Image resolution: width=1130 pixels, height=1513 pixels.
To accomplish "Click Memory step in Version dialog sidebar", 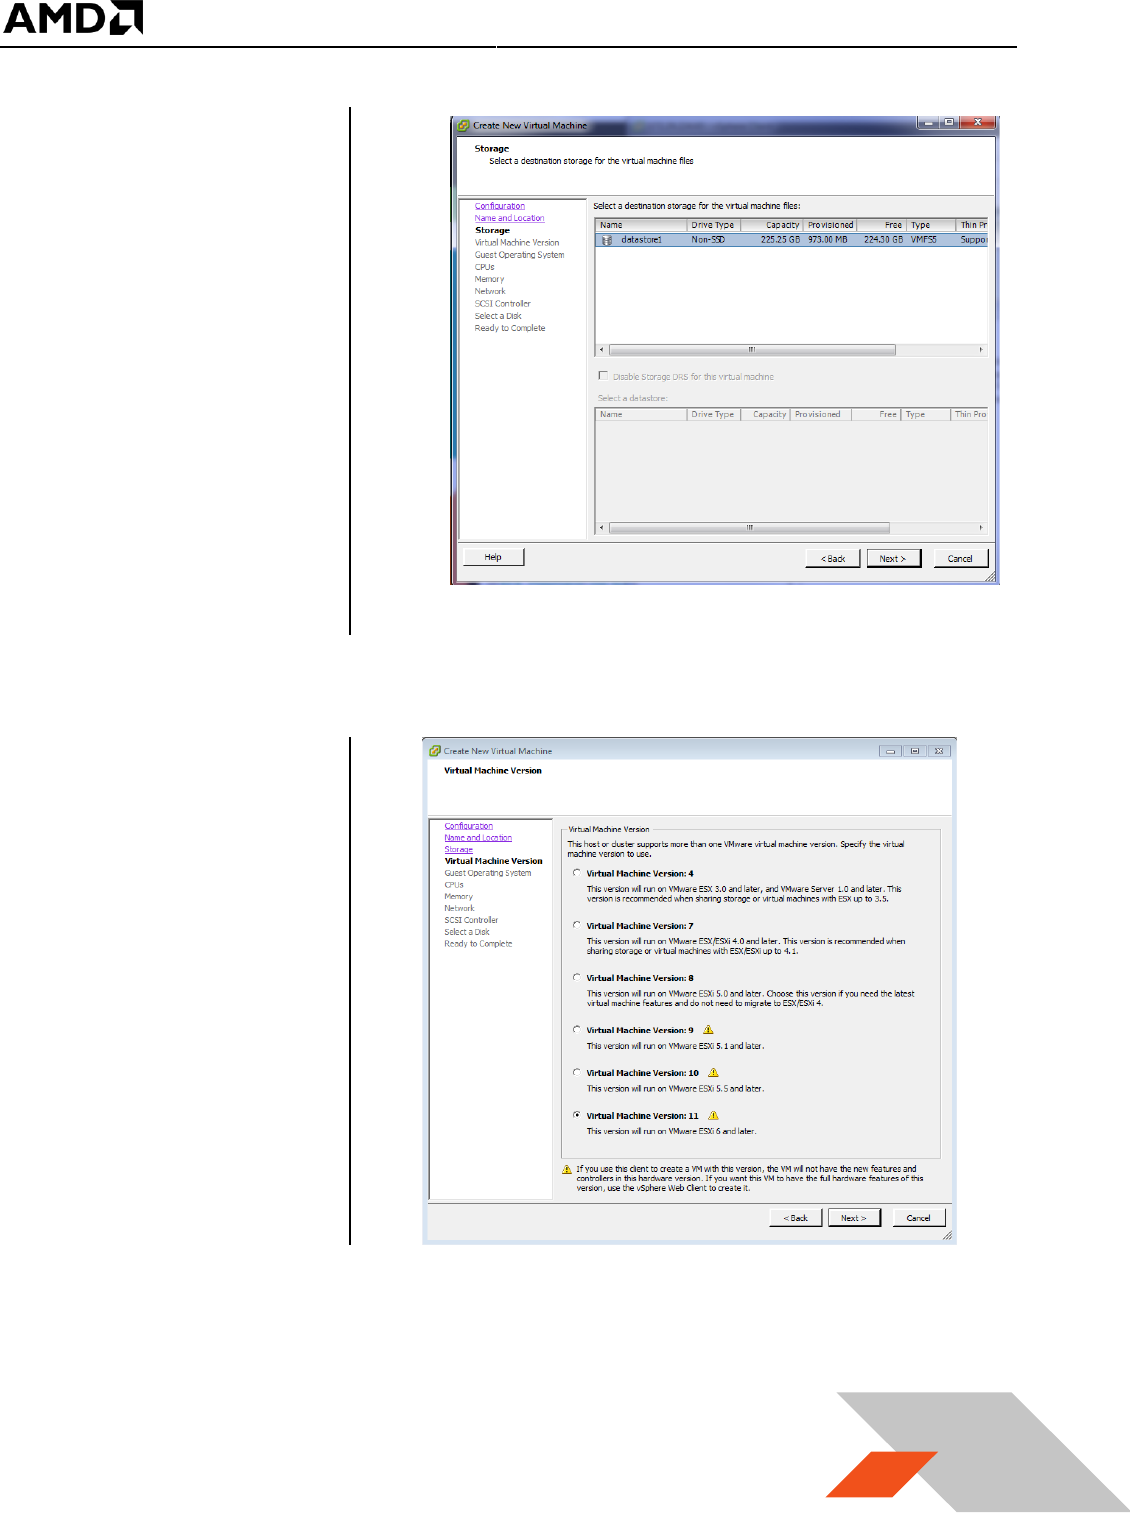I will click(459, 897).
